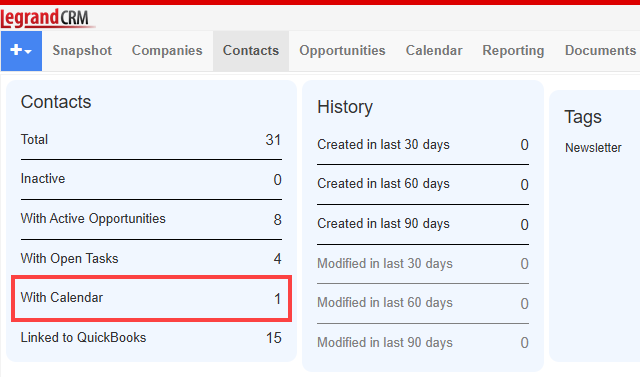This screenshot has height=377, width=640.
Task: View contacts Linked to QuickBooks
Action: tap(151, 338)
